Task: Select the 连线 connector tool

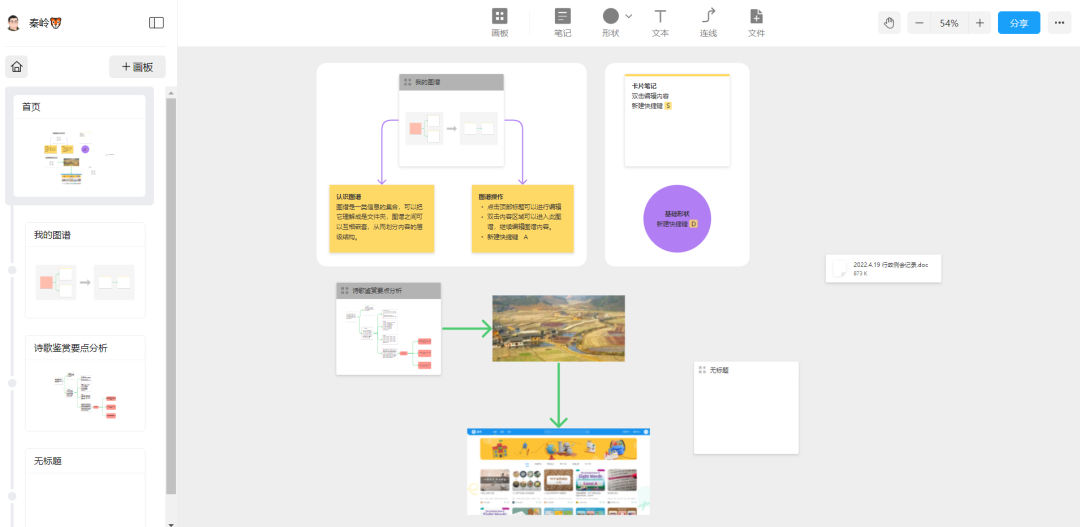Action: click(708, 23)
